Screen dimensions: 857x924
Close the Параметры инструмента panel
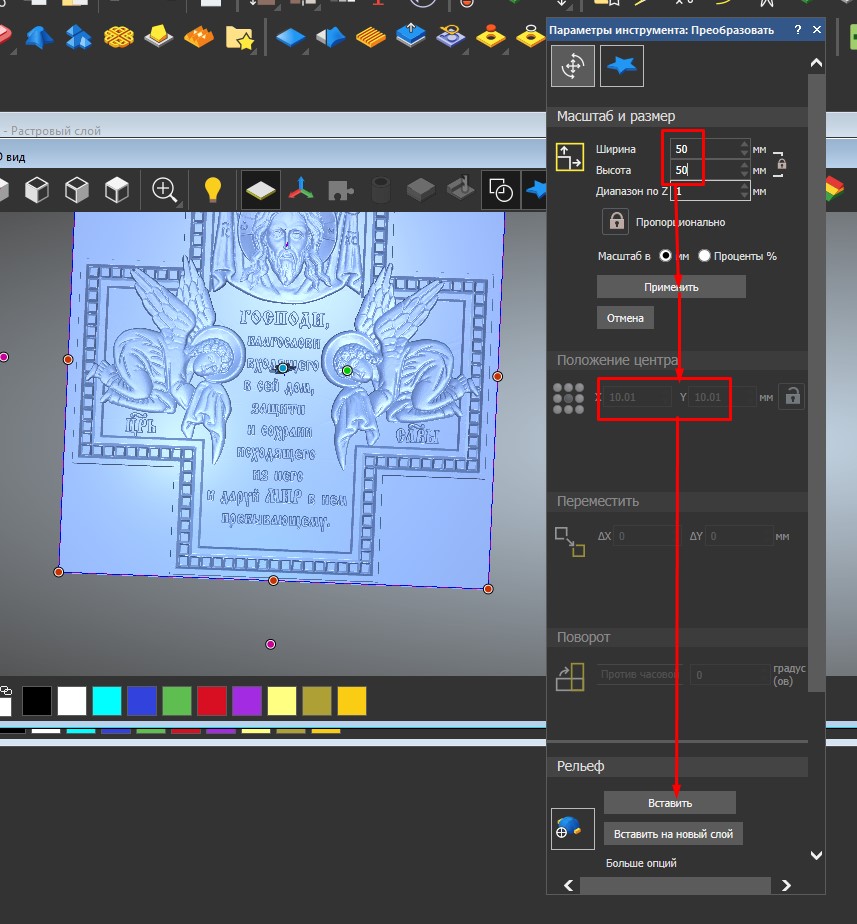coord(817,29)
